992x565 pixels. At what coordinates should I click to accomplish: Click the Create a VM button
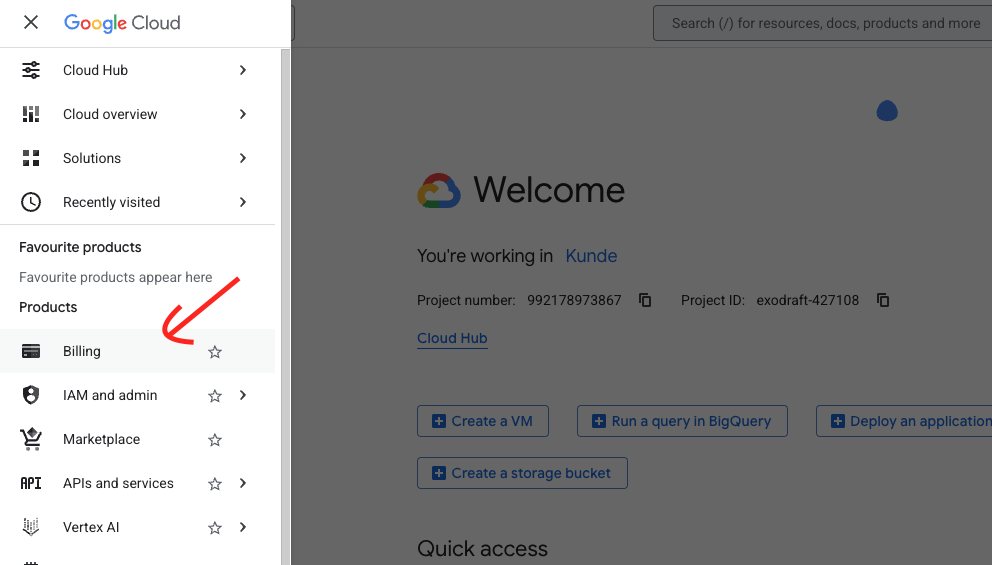[482, 421]
